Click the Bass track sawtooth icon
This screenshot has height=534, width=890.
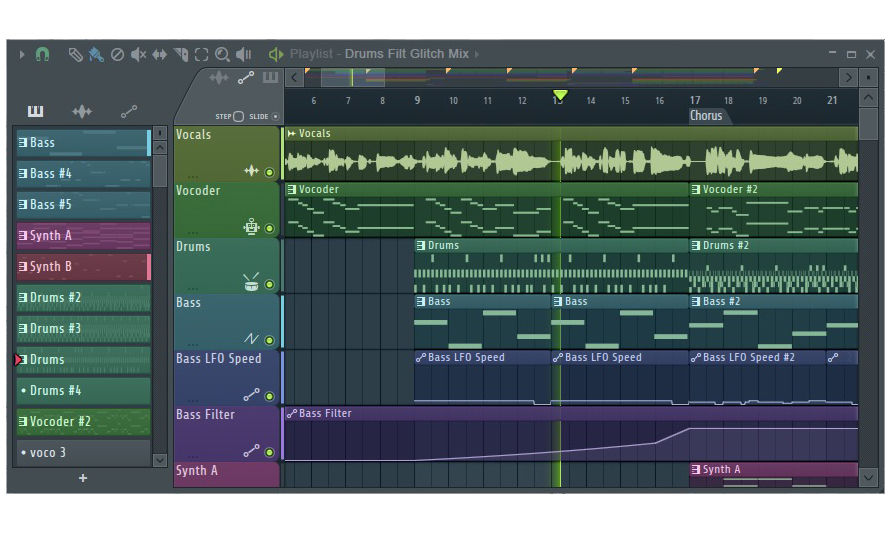coord(251,339)
